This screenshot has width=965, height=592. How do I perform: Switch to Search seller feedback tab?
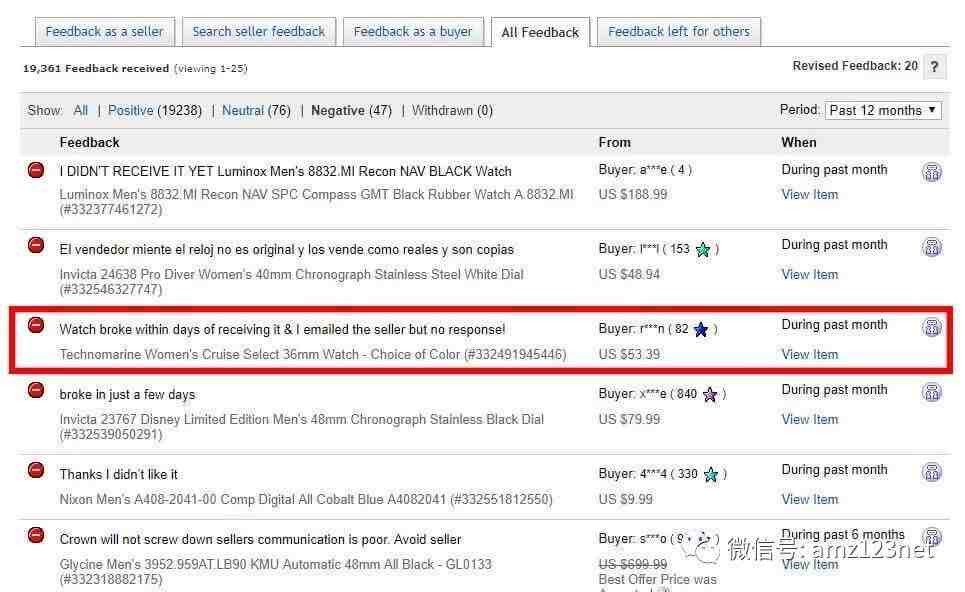point(259,31)
